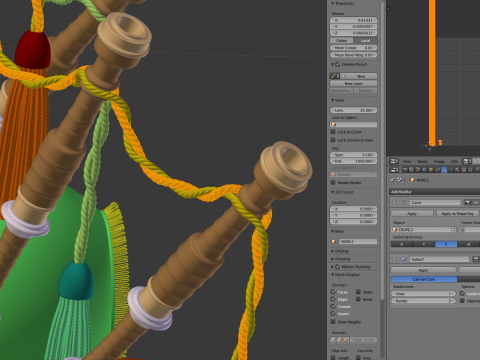Viewport: 480px width, 360px height.
Task: Select the Catmull-Clark subdivision type
Action: pos(424,279)
